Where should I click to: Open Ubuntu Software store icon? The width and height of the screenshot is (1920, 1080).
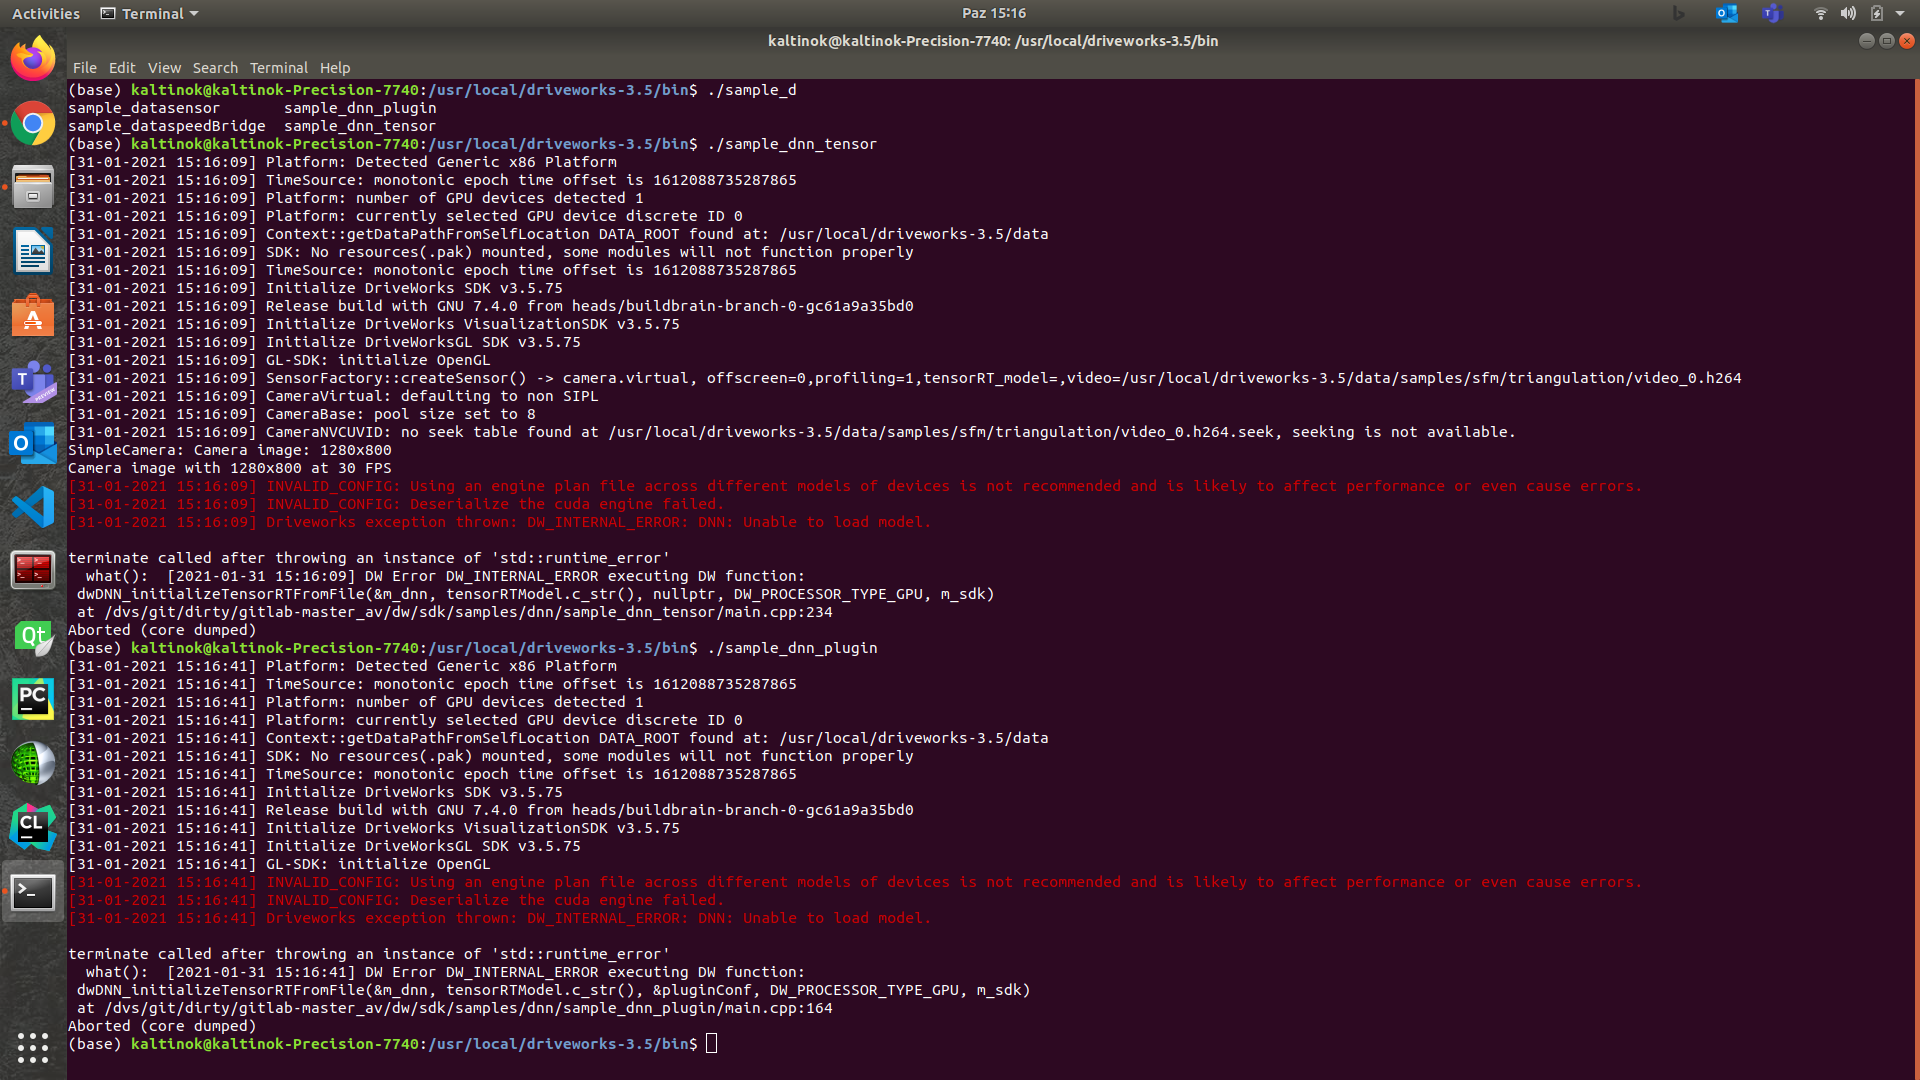click(x=33, y=315)
